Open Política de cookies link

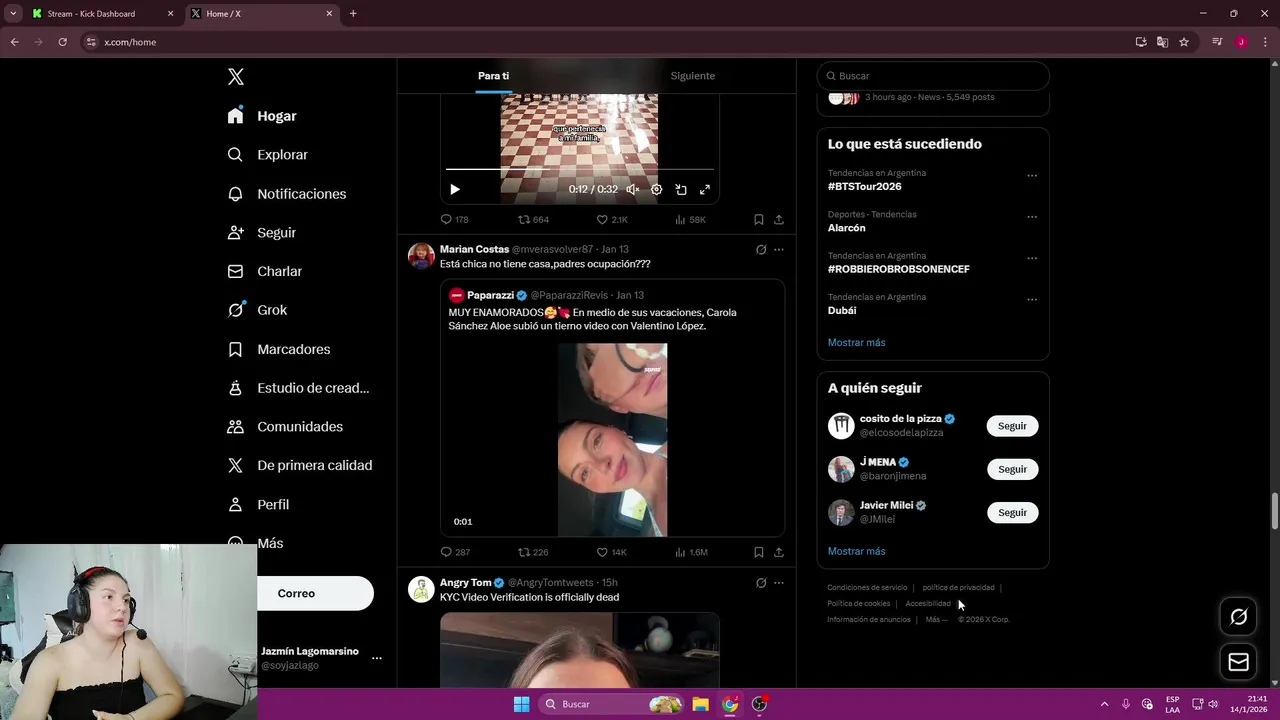click(858, 604)
